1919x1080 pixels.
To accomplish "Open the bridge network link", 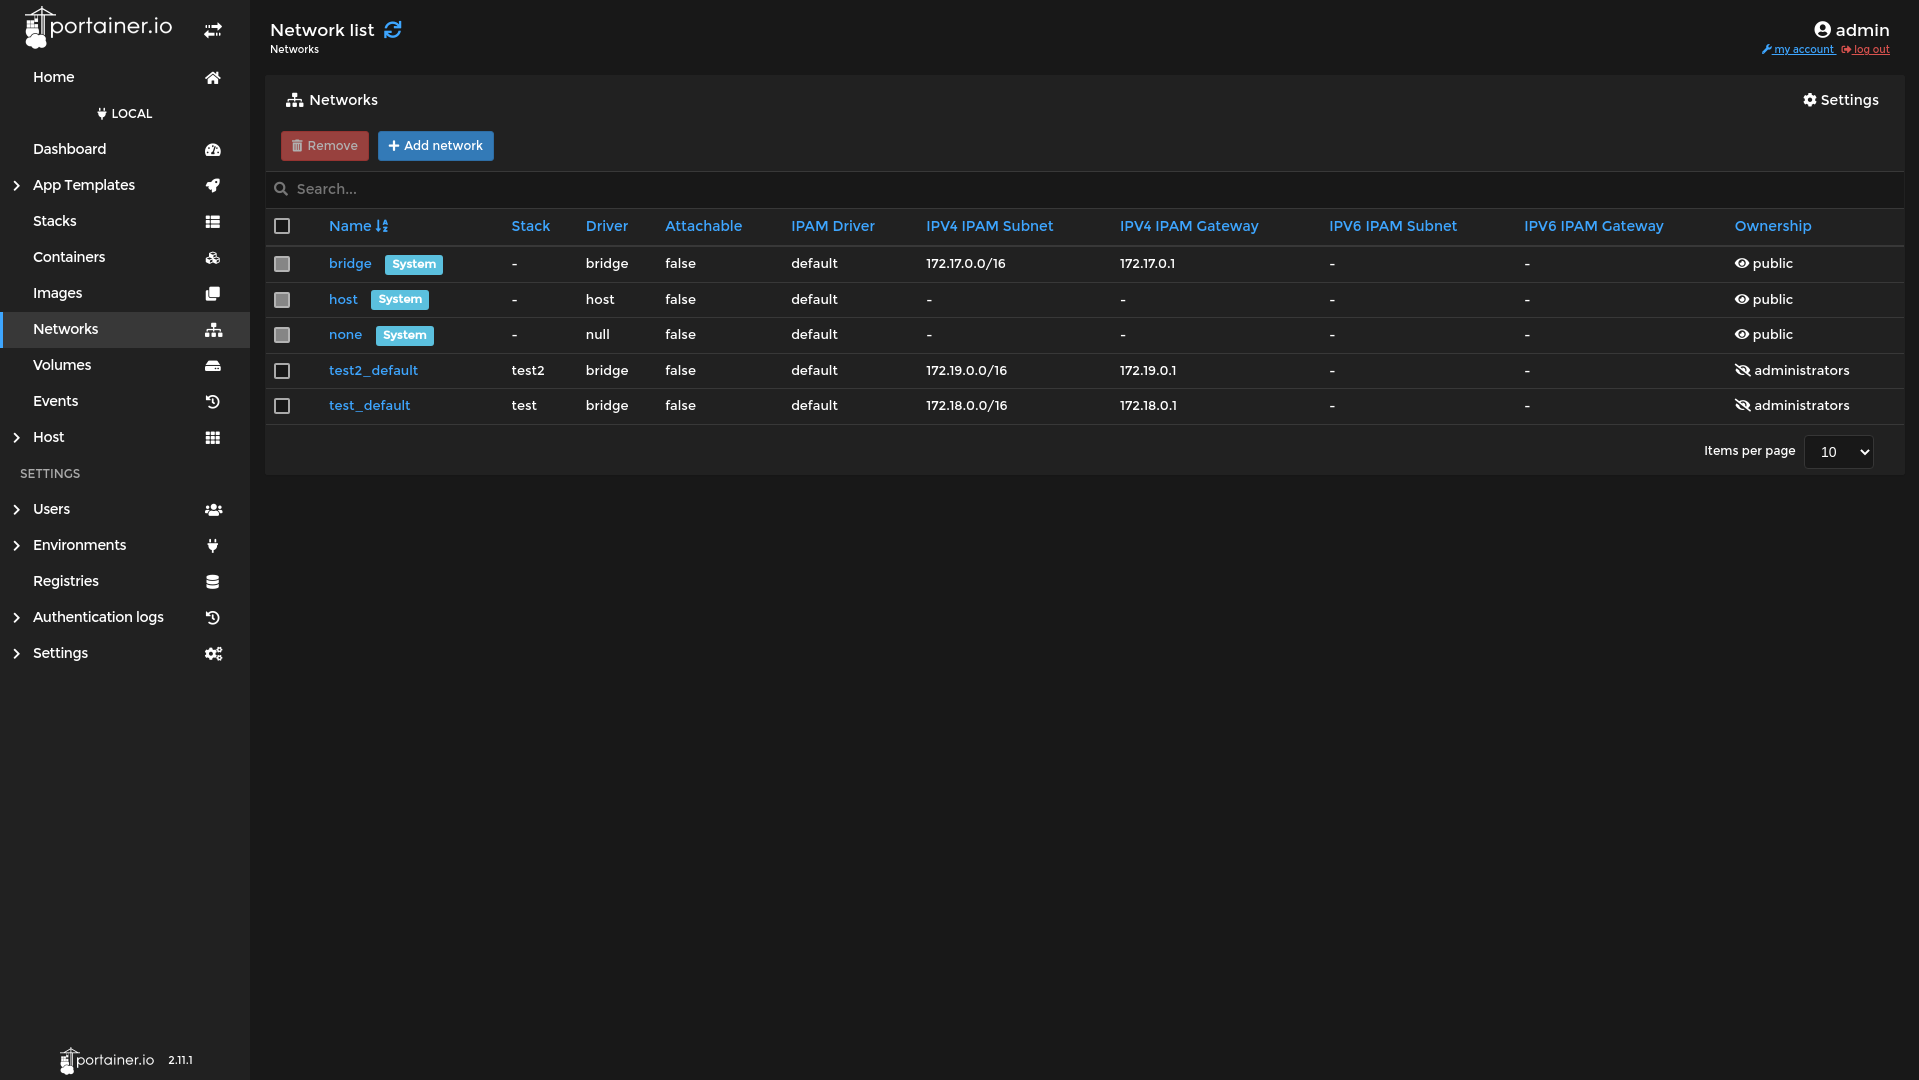I will tap(350, 264).
